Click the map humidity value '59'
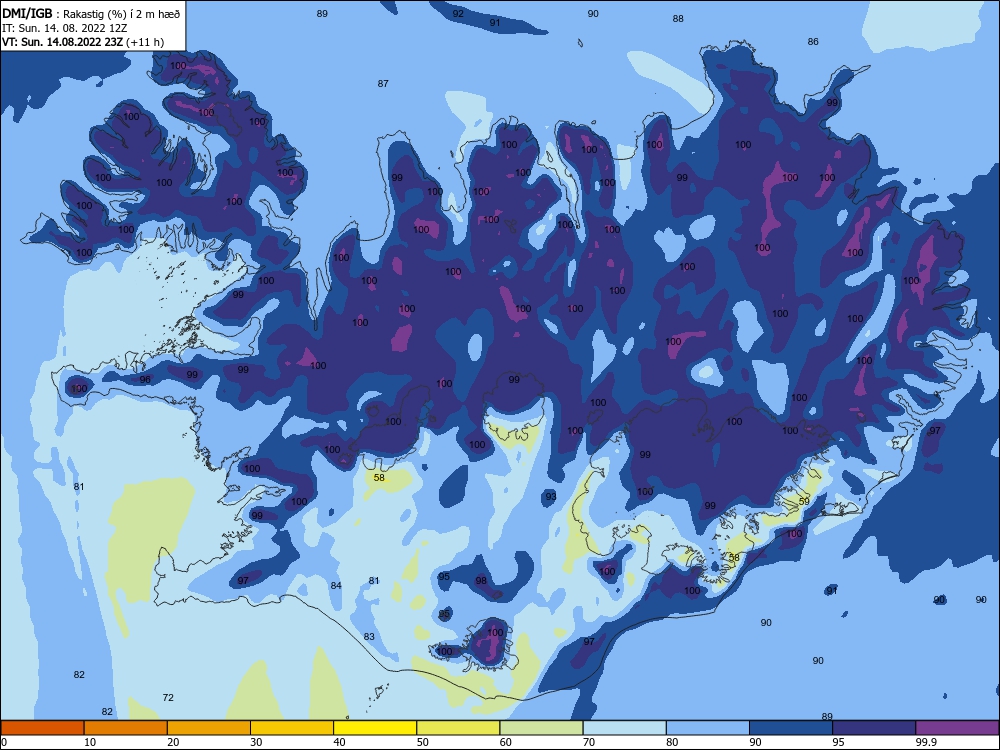The height and width of the screenshot is (750, 1000). coord(804,501)
